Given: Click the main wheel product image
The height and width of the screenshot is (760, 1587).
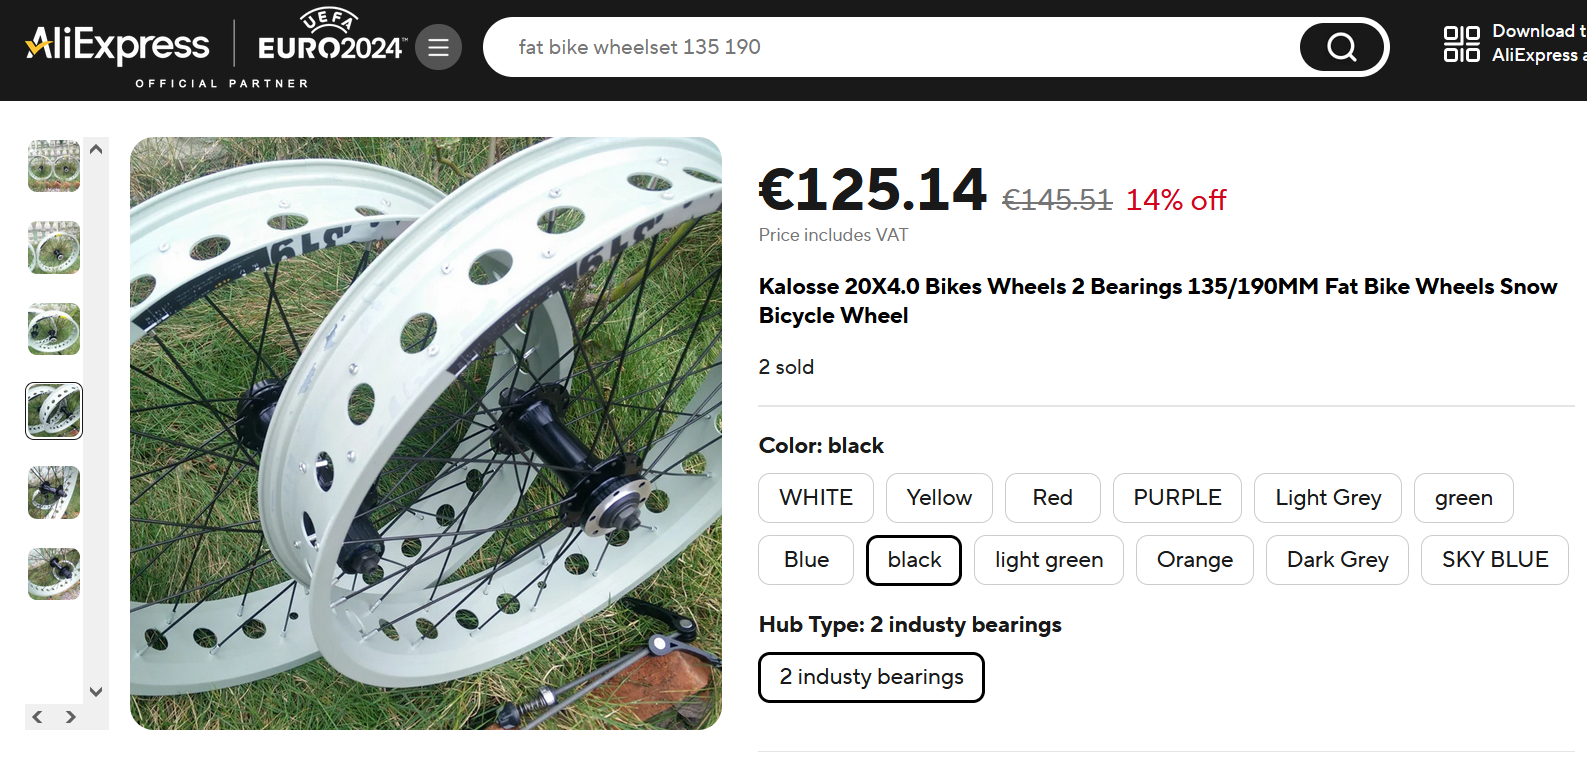Looking at the screenshot, I should (426, 433).
